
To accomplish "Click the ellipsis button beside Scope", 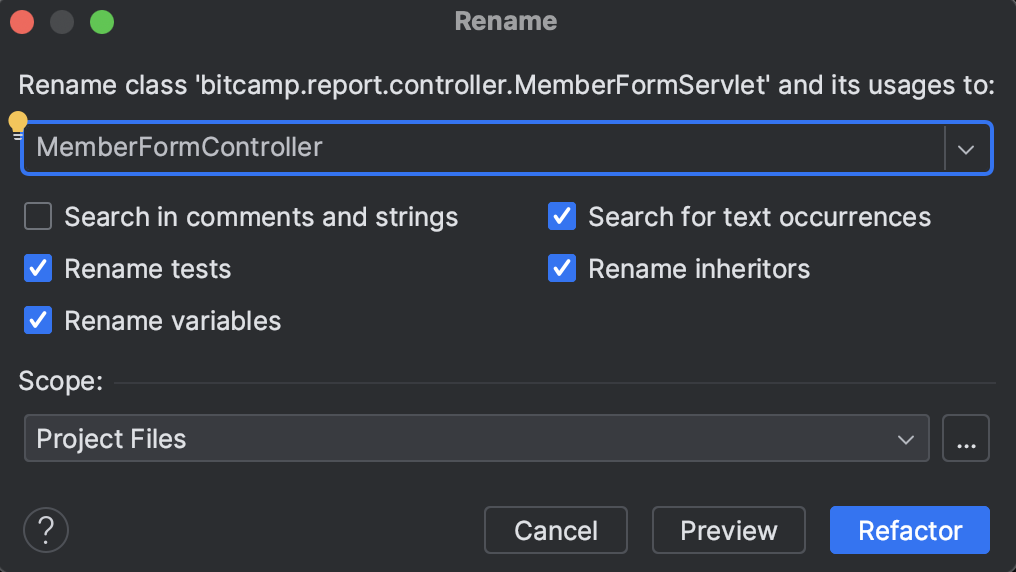I will click(965, 439).
